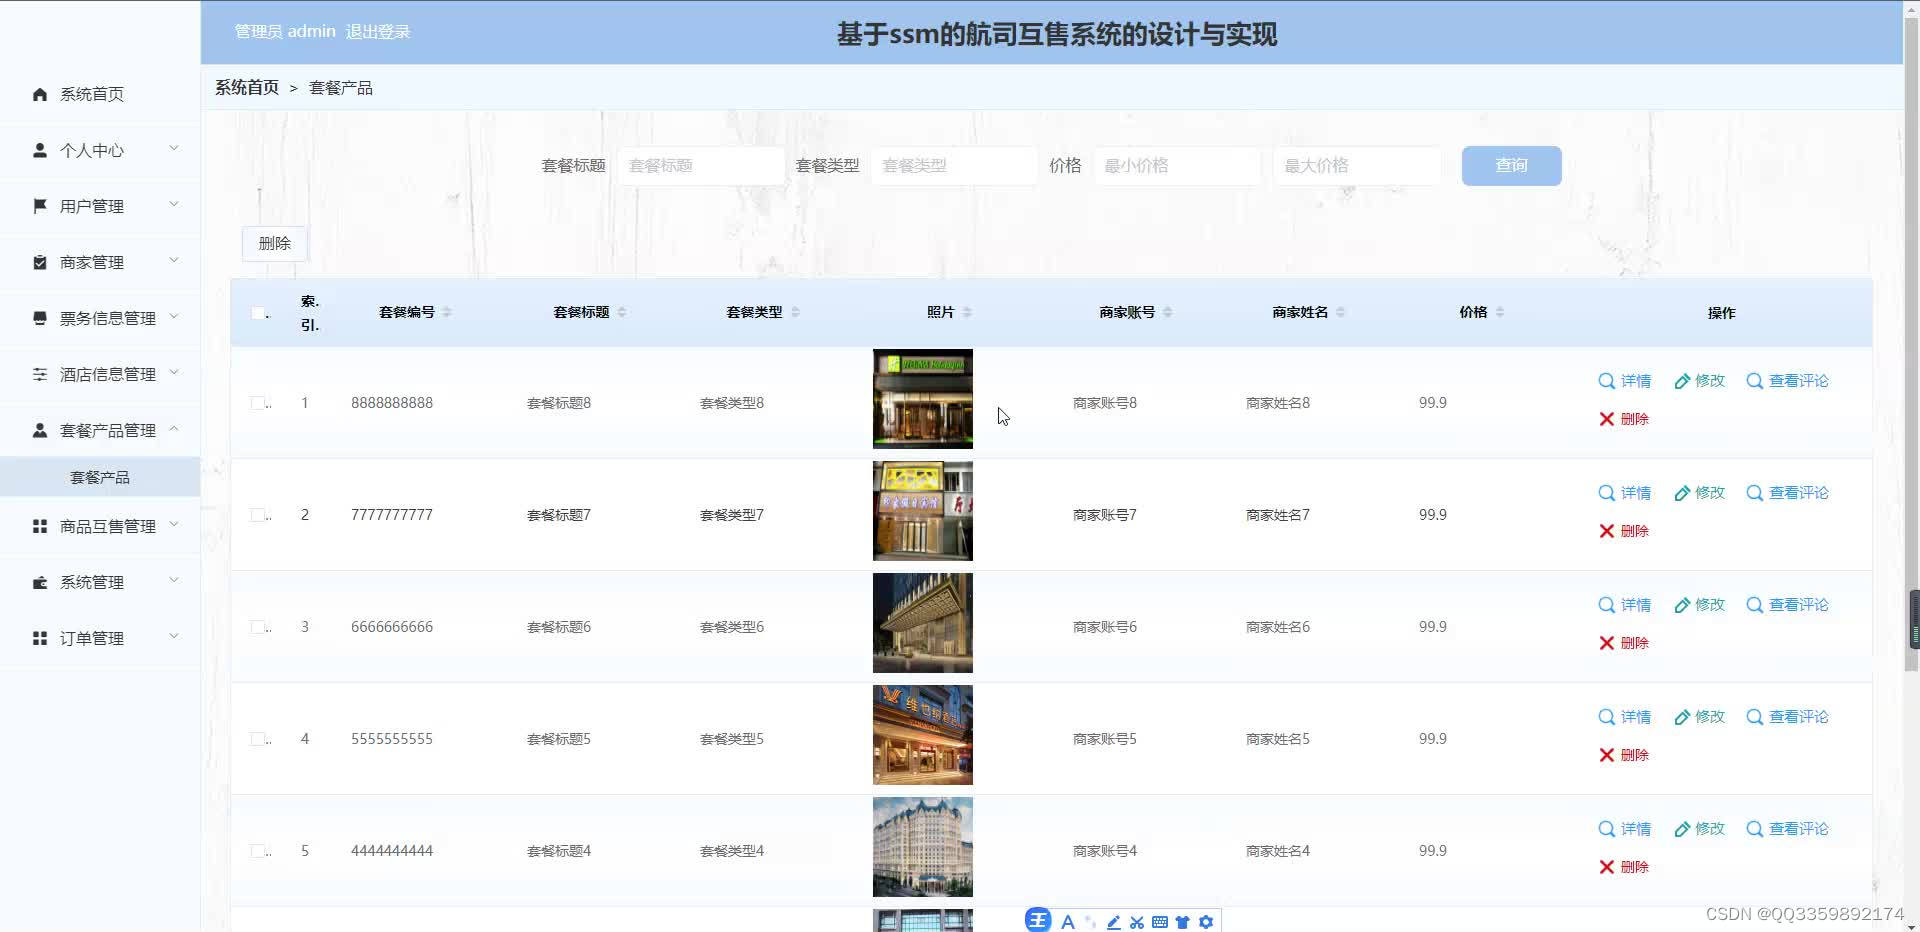Click the red X delete icon in row 1
Viewport: 1920px width, 932px height.
coord(1606,419)
